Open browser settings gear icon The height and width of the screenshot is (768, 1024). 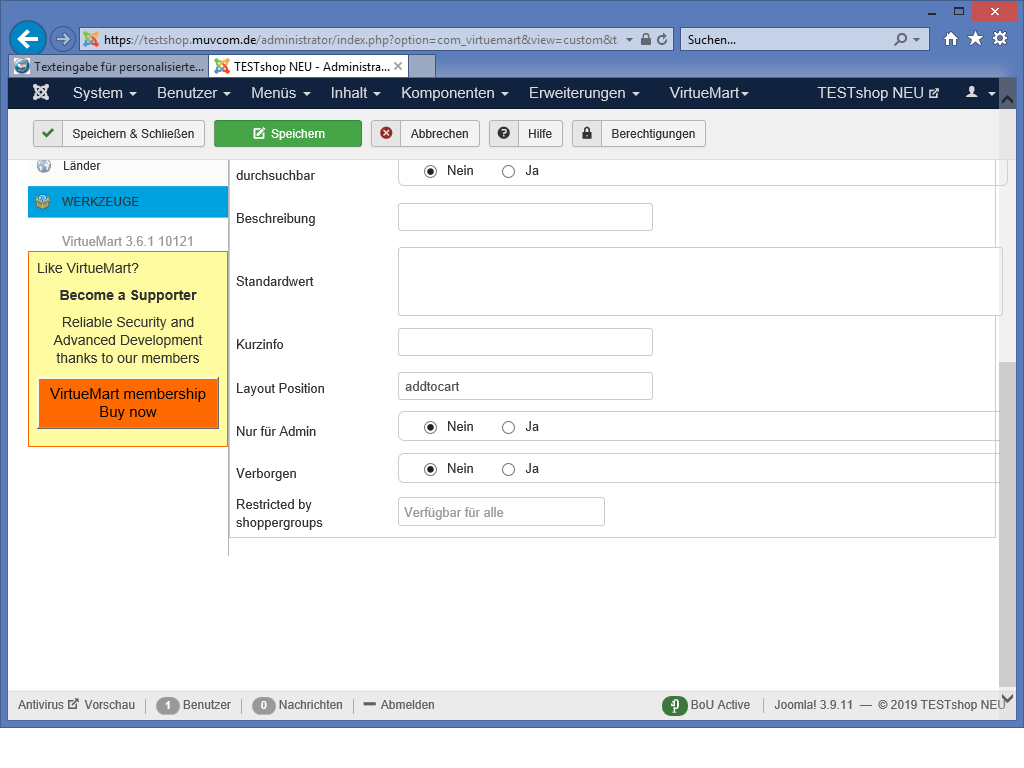(x=999, y=39)
